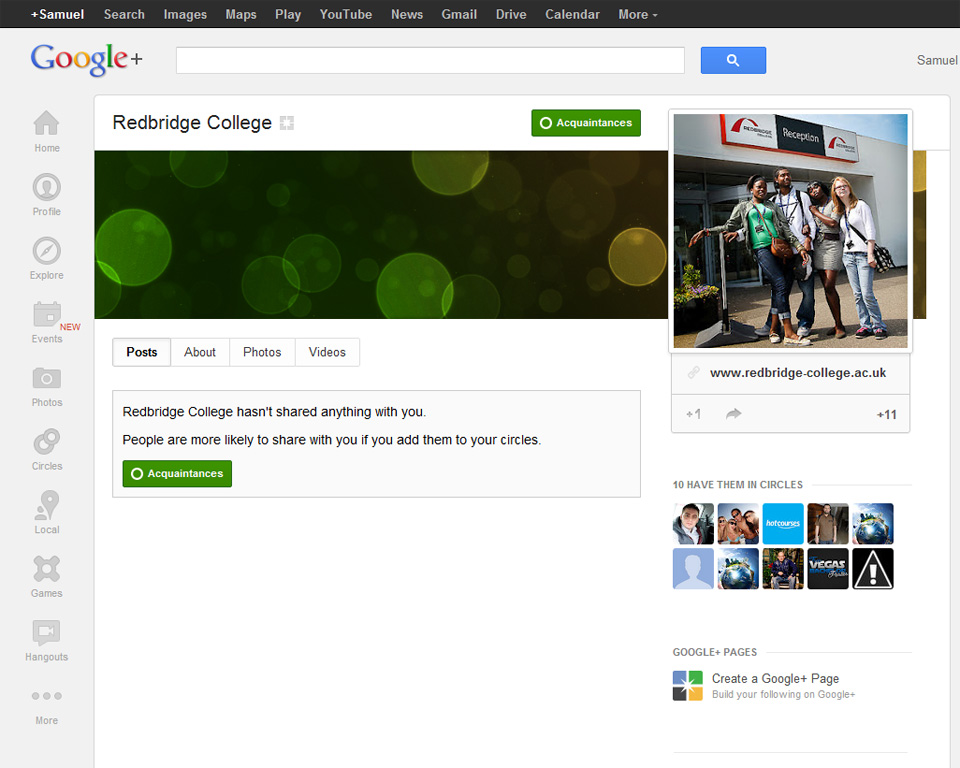
Task: Open the Photos tab of the page
Action: [261, 352]
